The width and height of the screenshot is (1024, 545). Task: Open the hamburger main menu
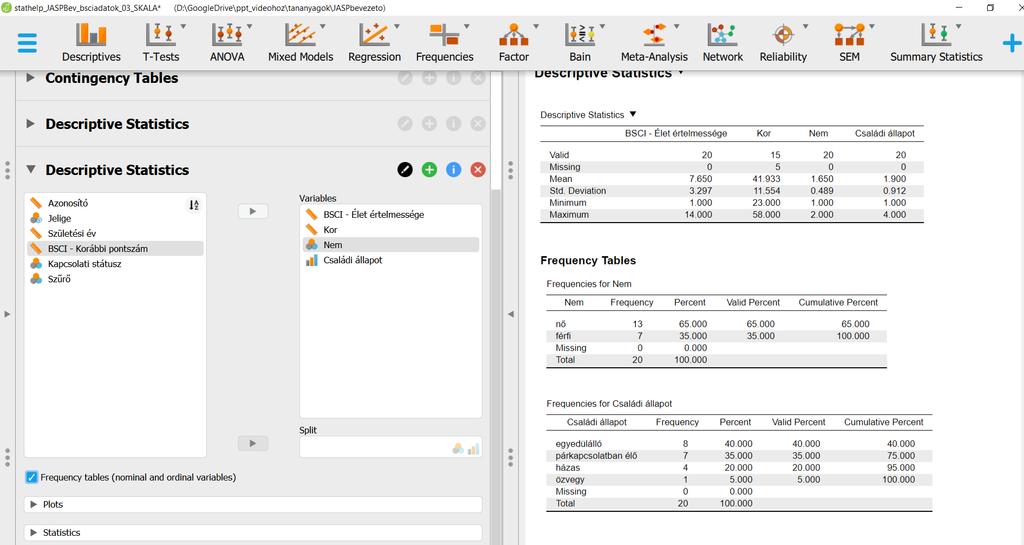[27, 43]
